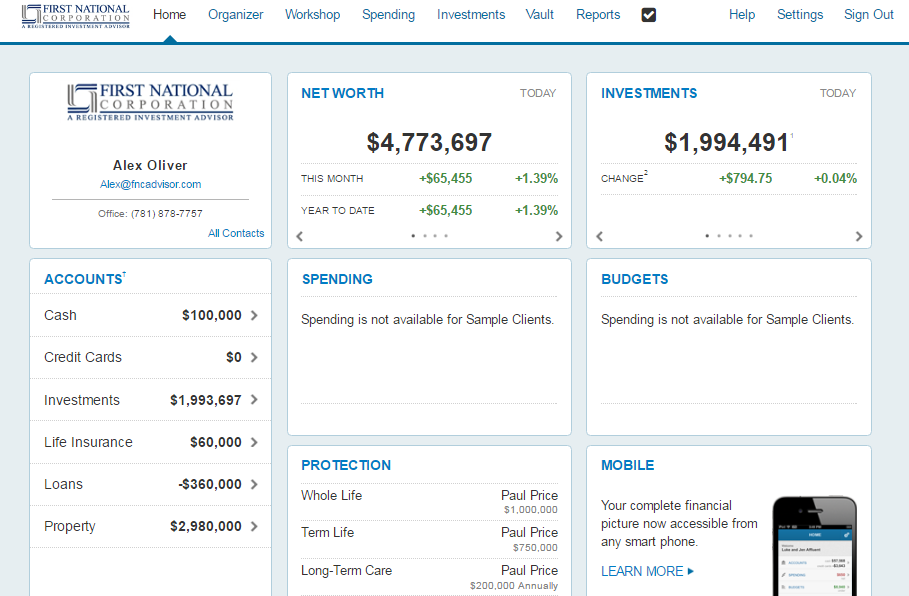Screen dimensions: 909x596
Task: Open the Home tab
Action: [x=169, y=14]
